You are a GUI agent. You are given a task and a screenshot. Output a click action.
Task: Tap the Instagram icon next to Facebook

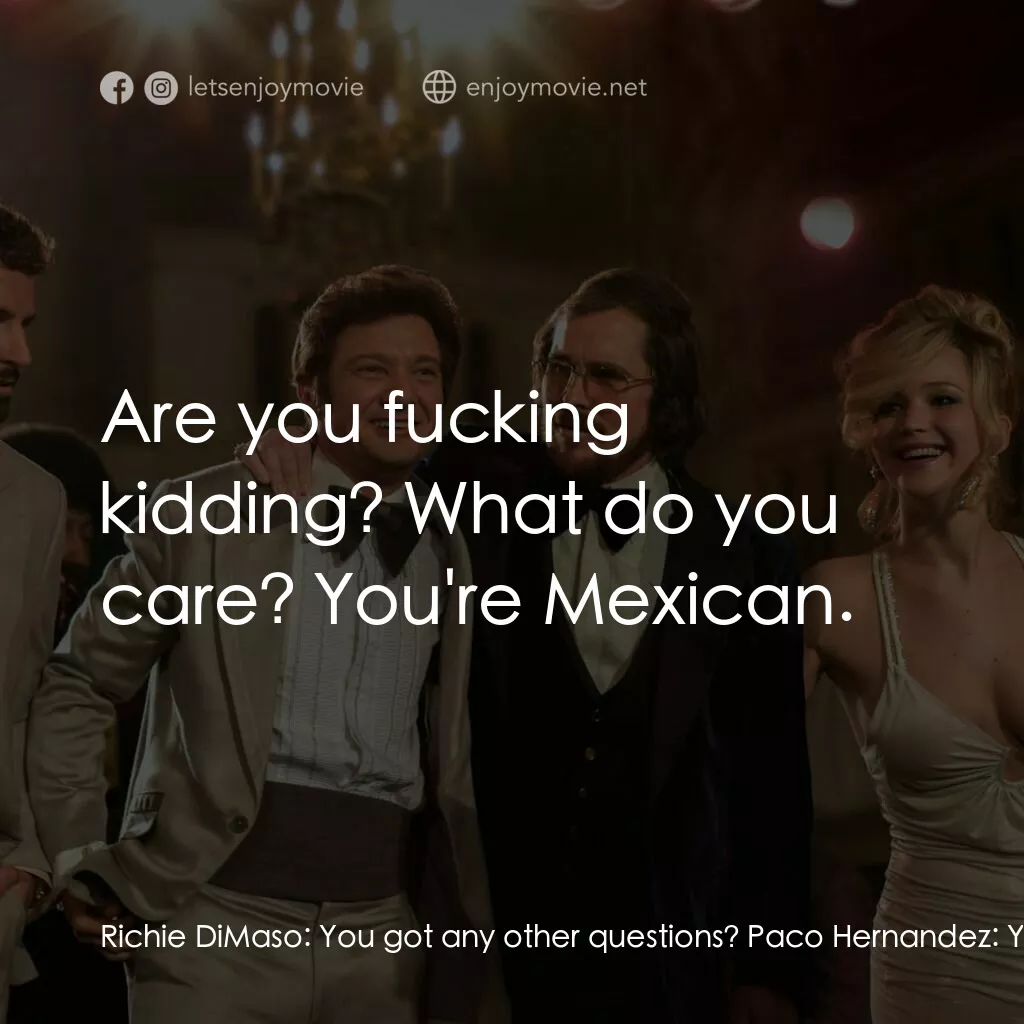pyautogui.click(x=161, y=88)
